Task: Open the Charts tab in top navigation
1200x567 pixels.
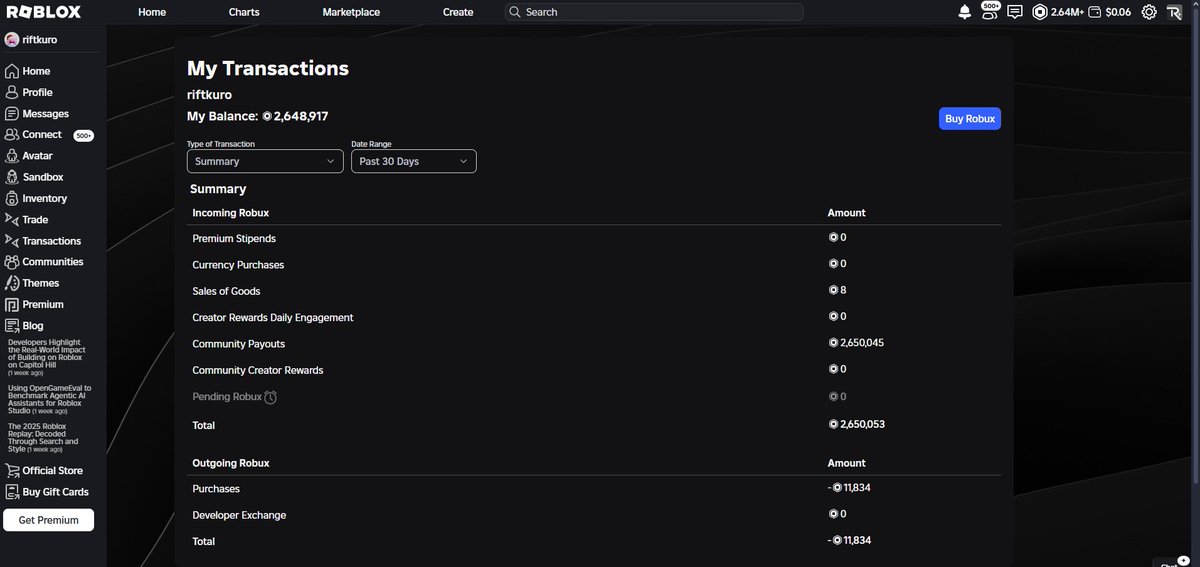Action: [243, 12]
